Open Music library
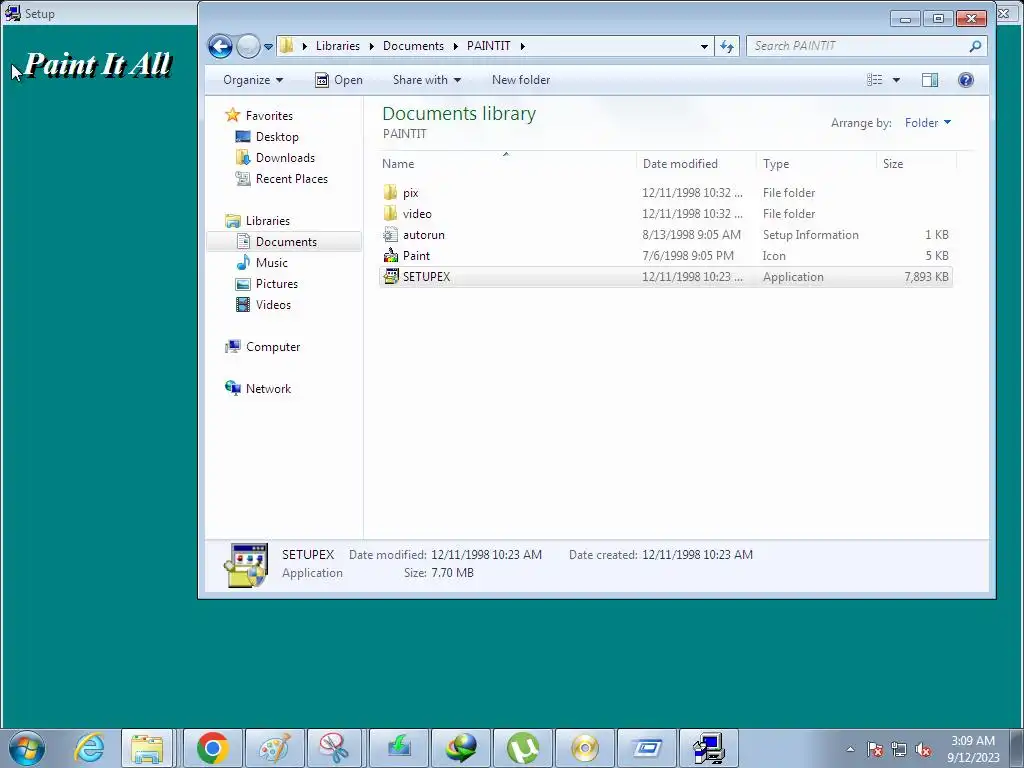Viewport: 1024px width, 768px height. pyautogui.click(x=272, y=263)
